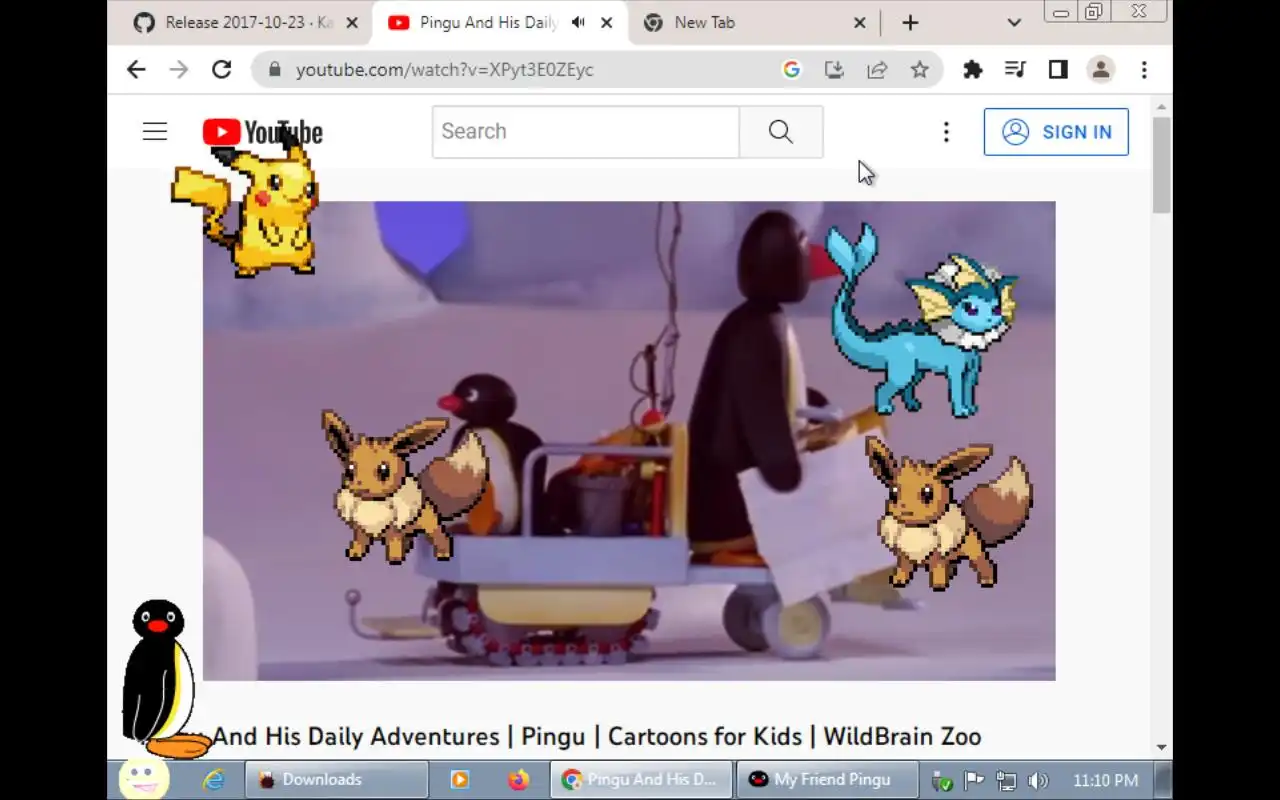Close the Pingu YouTube tab
This screenshot has height=800, width=1280.
607,22
